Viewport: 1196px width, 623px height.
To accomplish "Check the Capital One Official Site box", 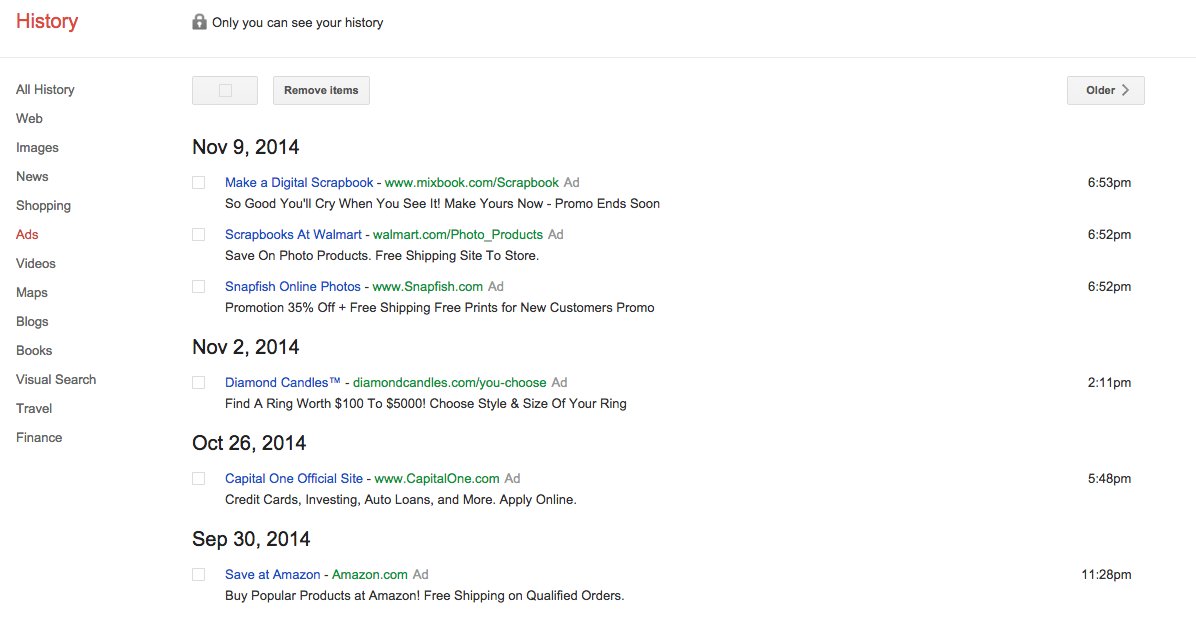I will click(199, 479).
